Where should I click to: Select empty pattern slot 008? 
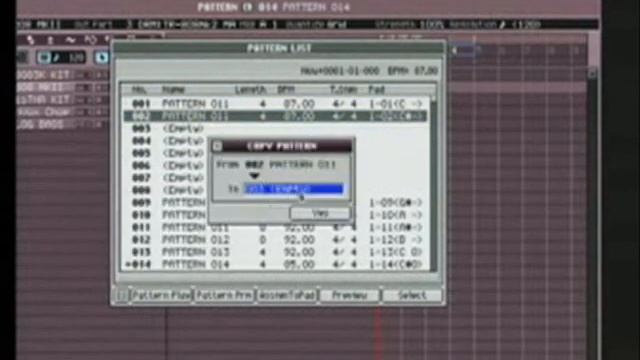(x=167, y=190)
